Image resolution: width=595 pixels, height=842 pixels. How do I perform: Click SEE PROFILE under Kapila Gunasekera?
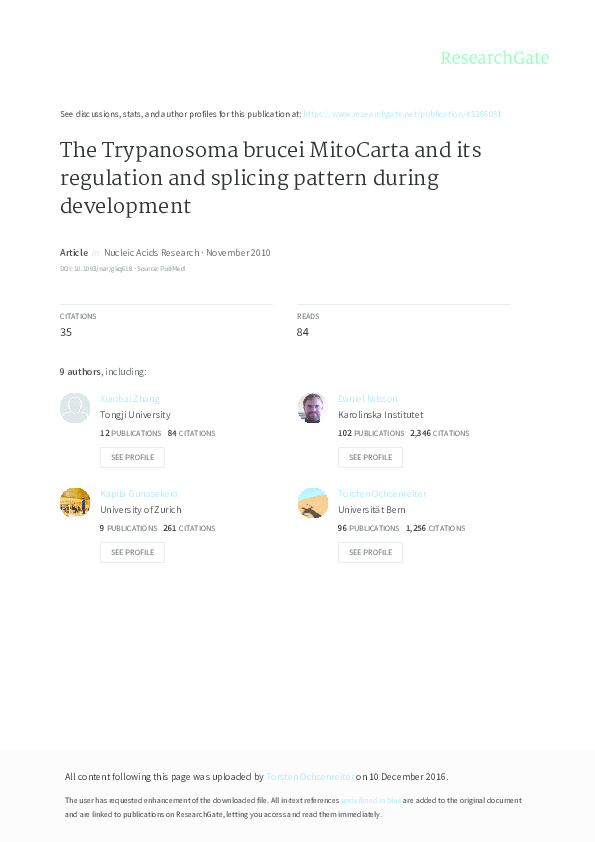132,551
